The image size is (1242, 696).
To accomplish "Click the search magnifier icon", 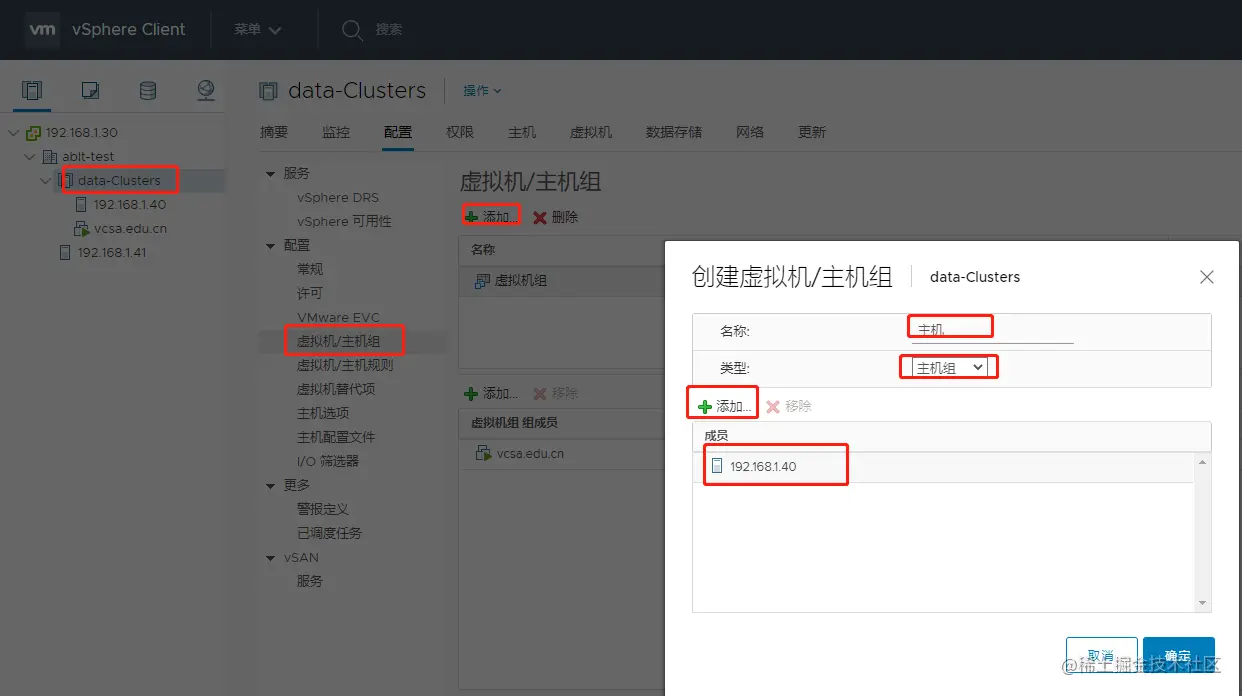I will pos(352,30).
